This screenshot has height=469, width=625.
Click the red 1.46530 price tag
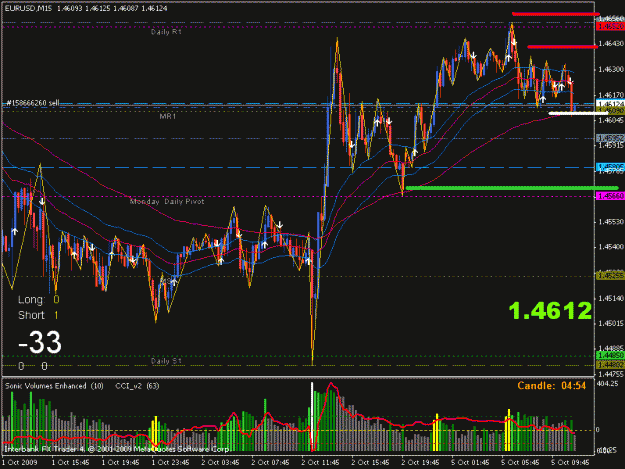point(610,27)
